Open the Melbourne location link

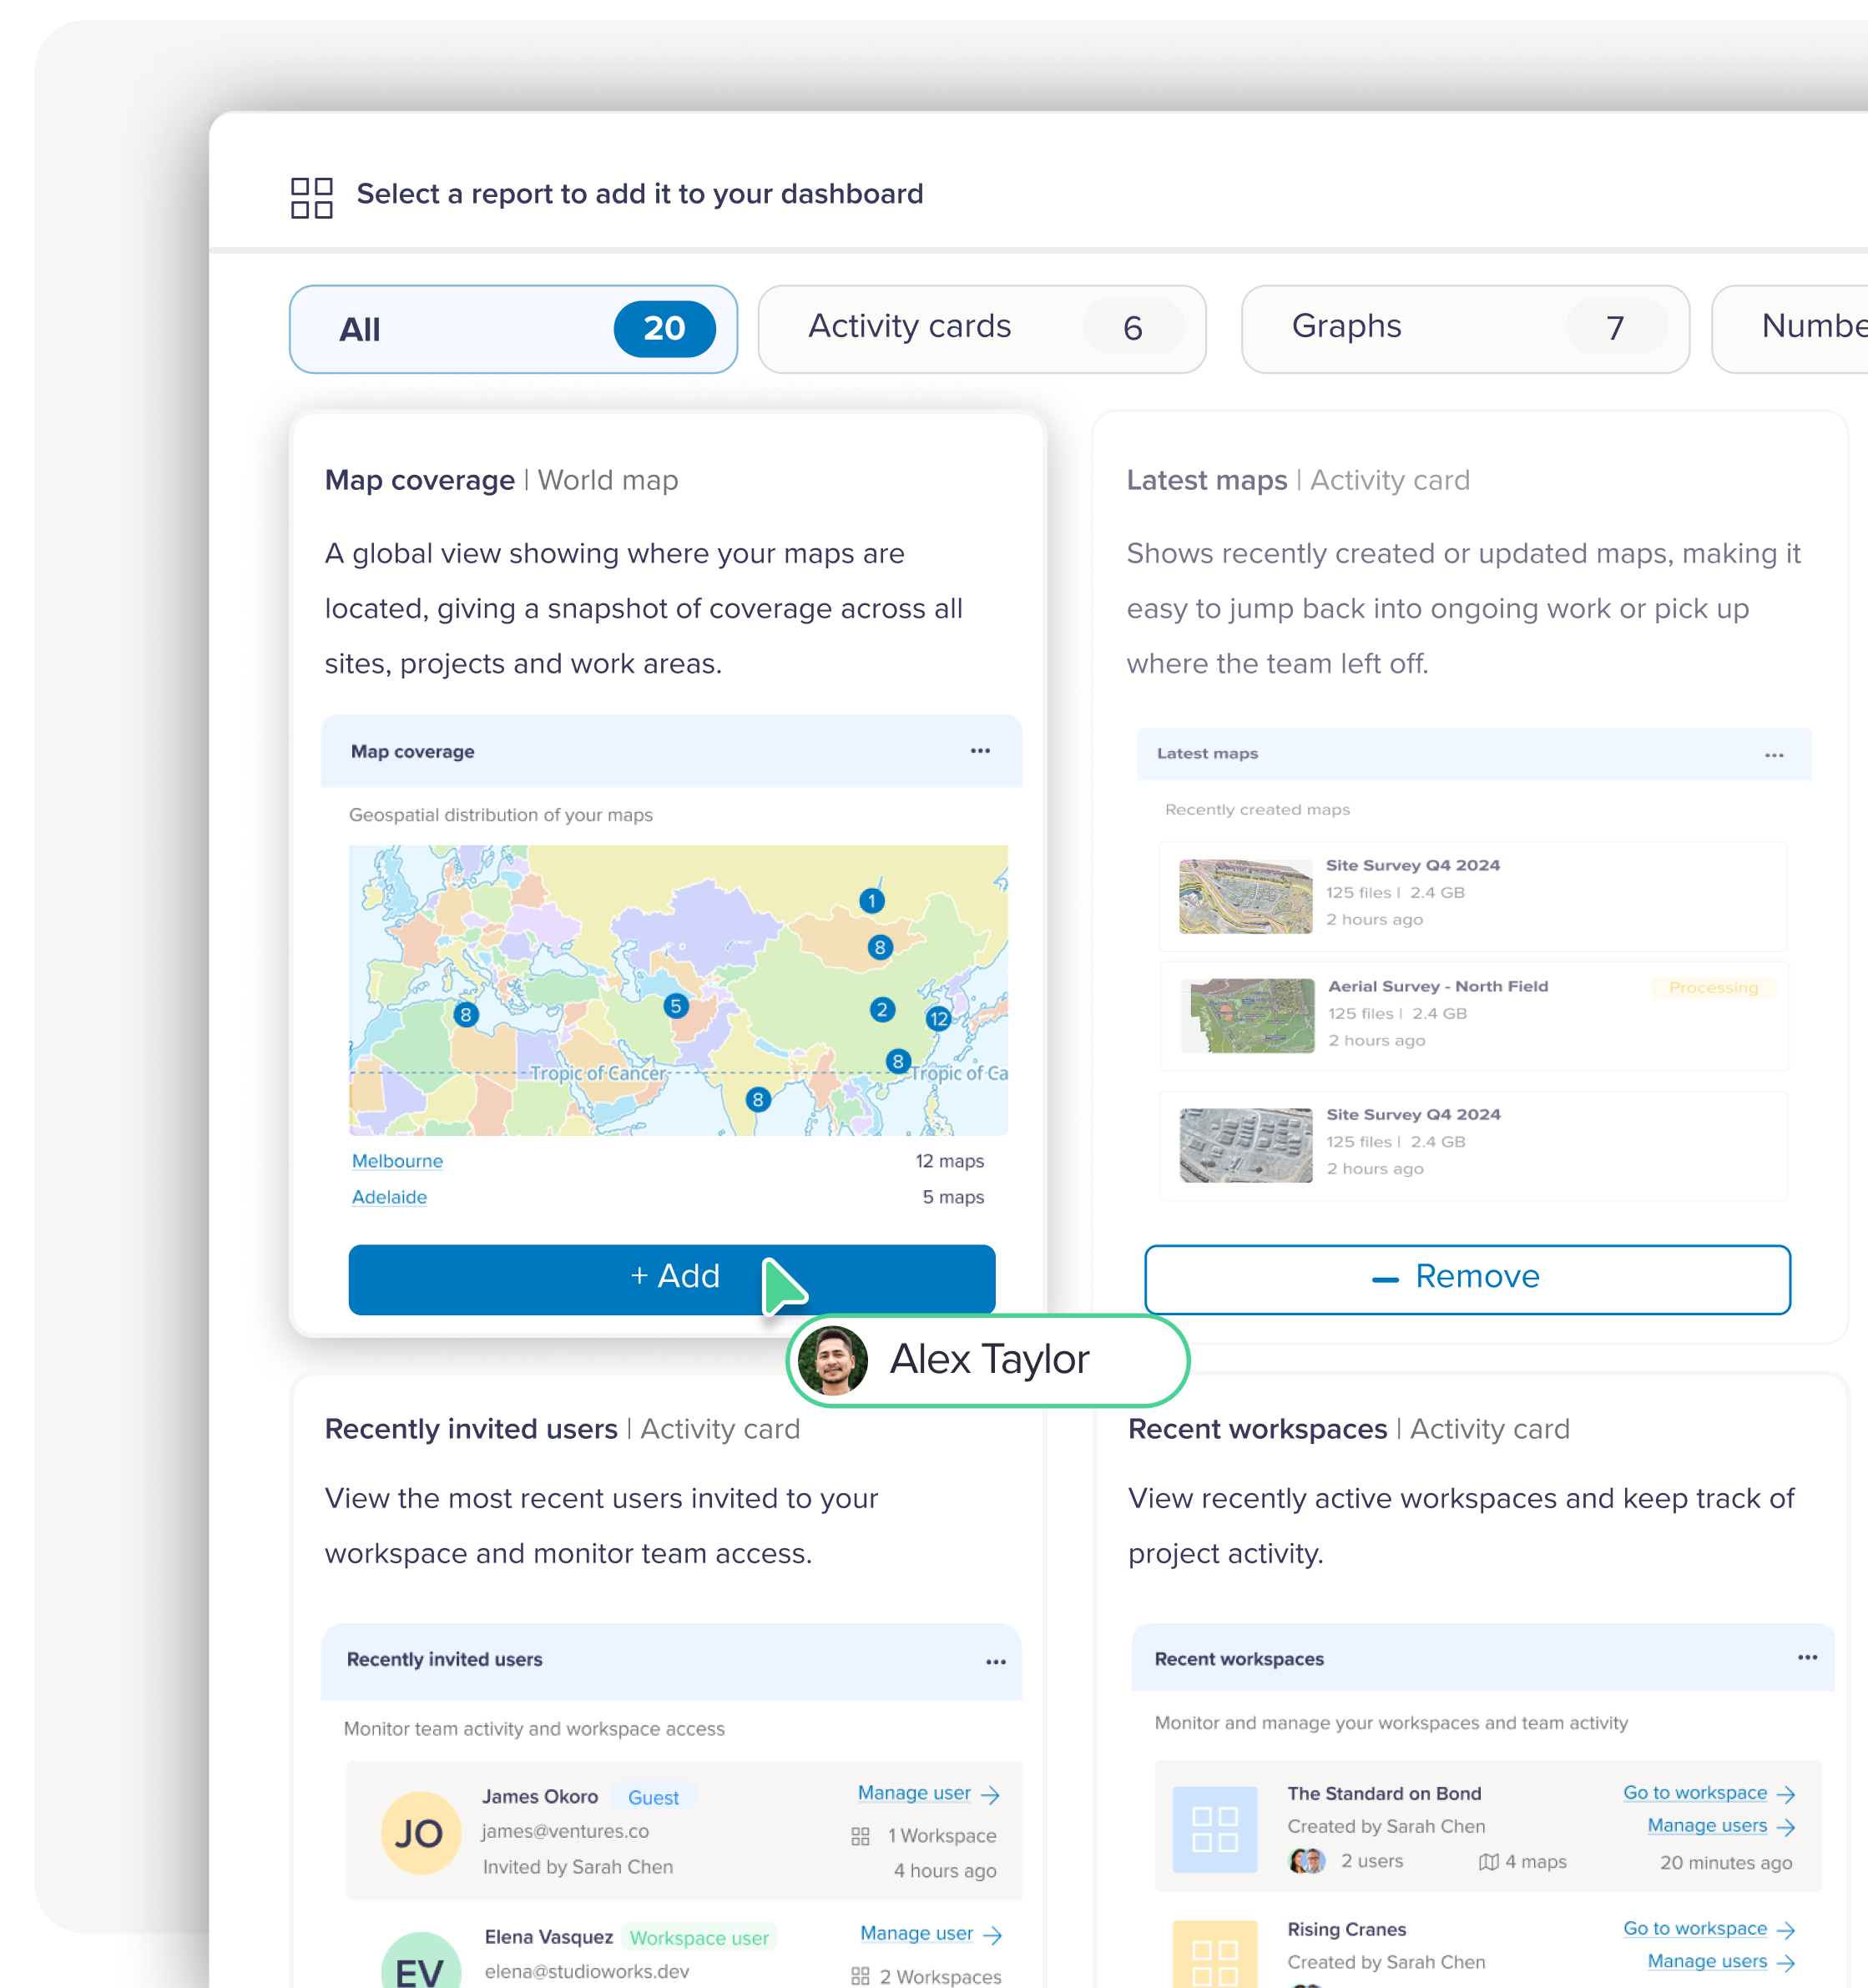click(x=397, y=1161)
